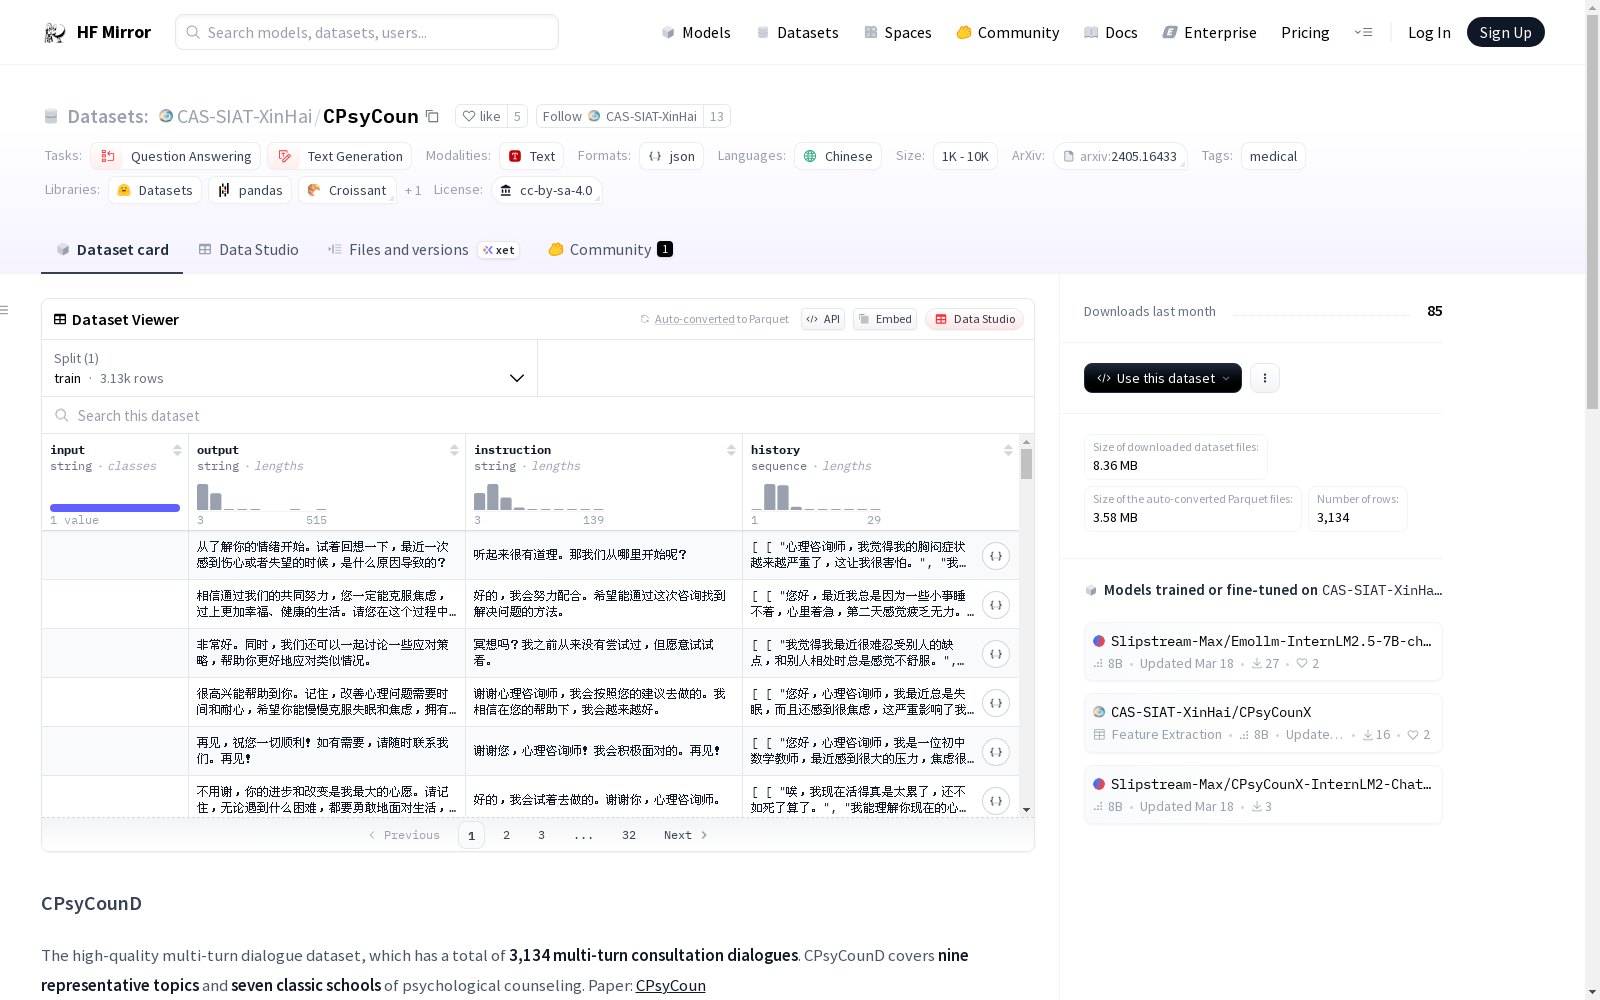
Task: Click the Question Answering task tag
Action: pos(176,156)
